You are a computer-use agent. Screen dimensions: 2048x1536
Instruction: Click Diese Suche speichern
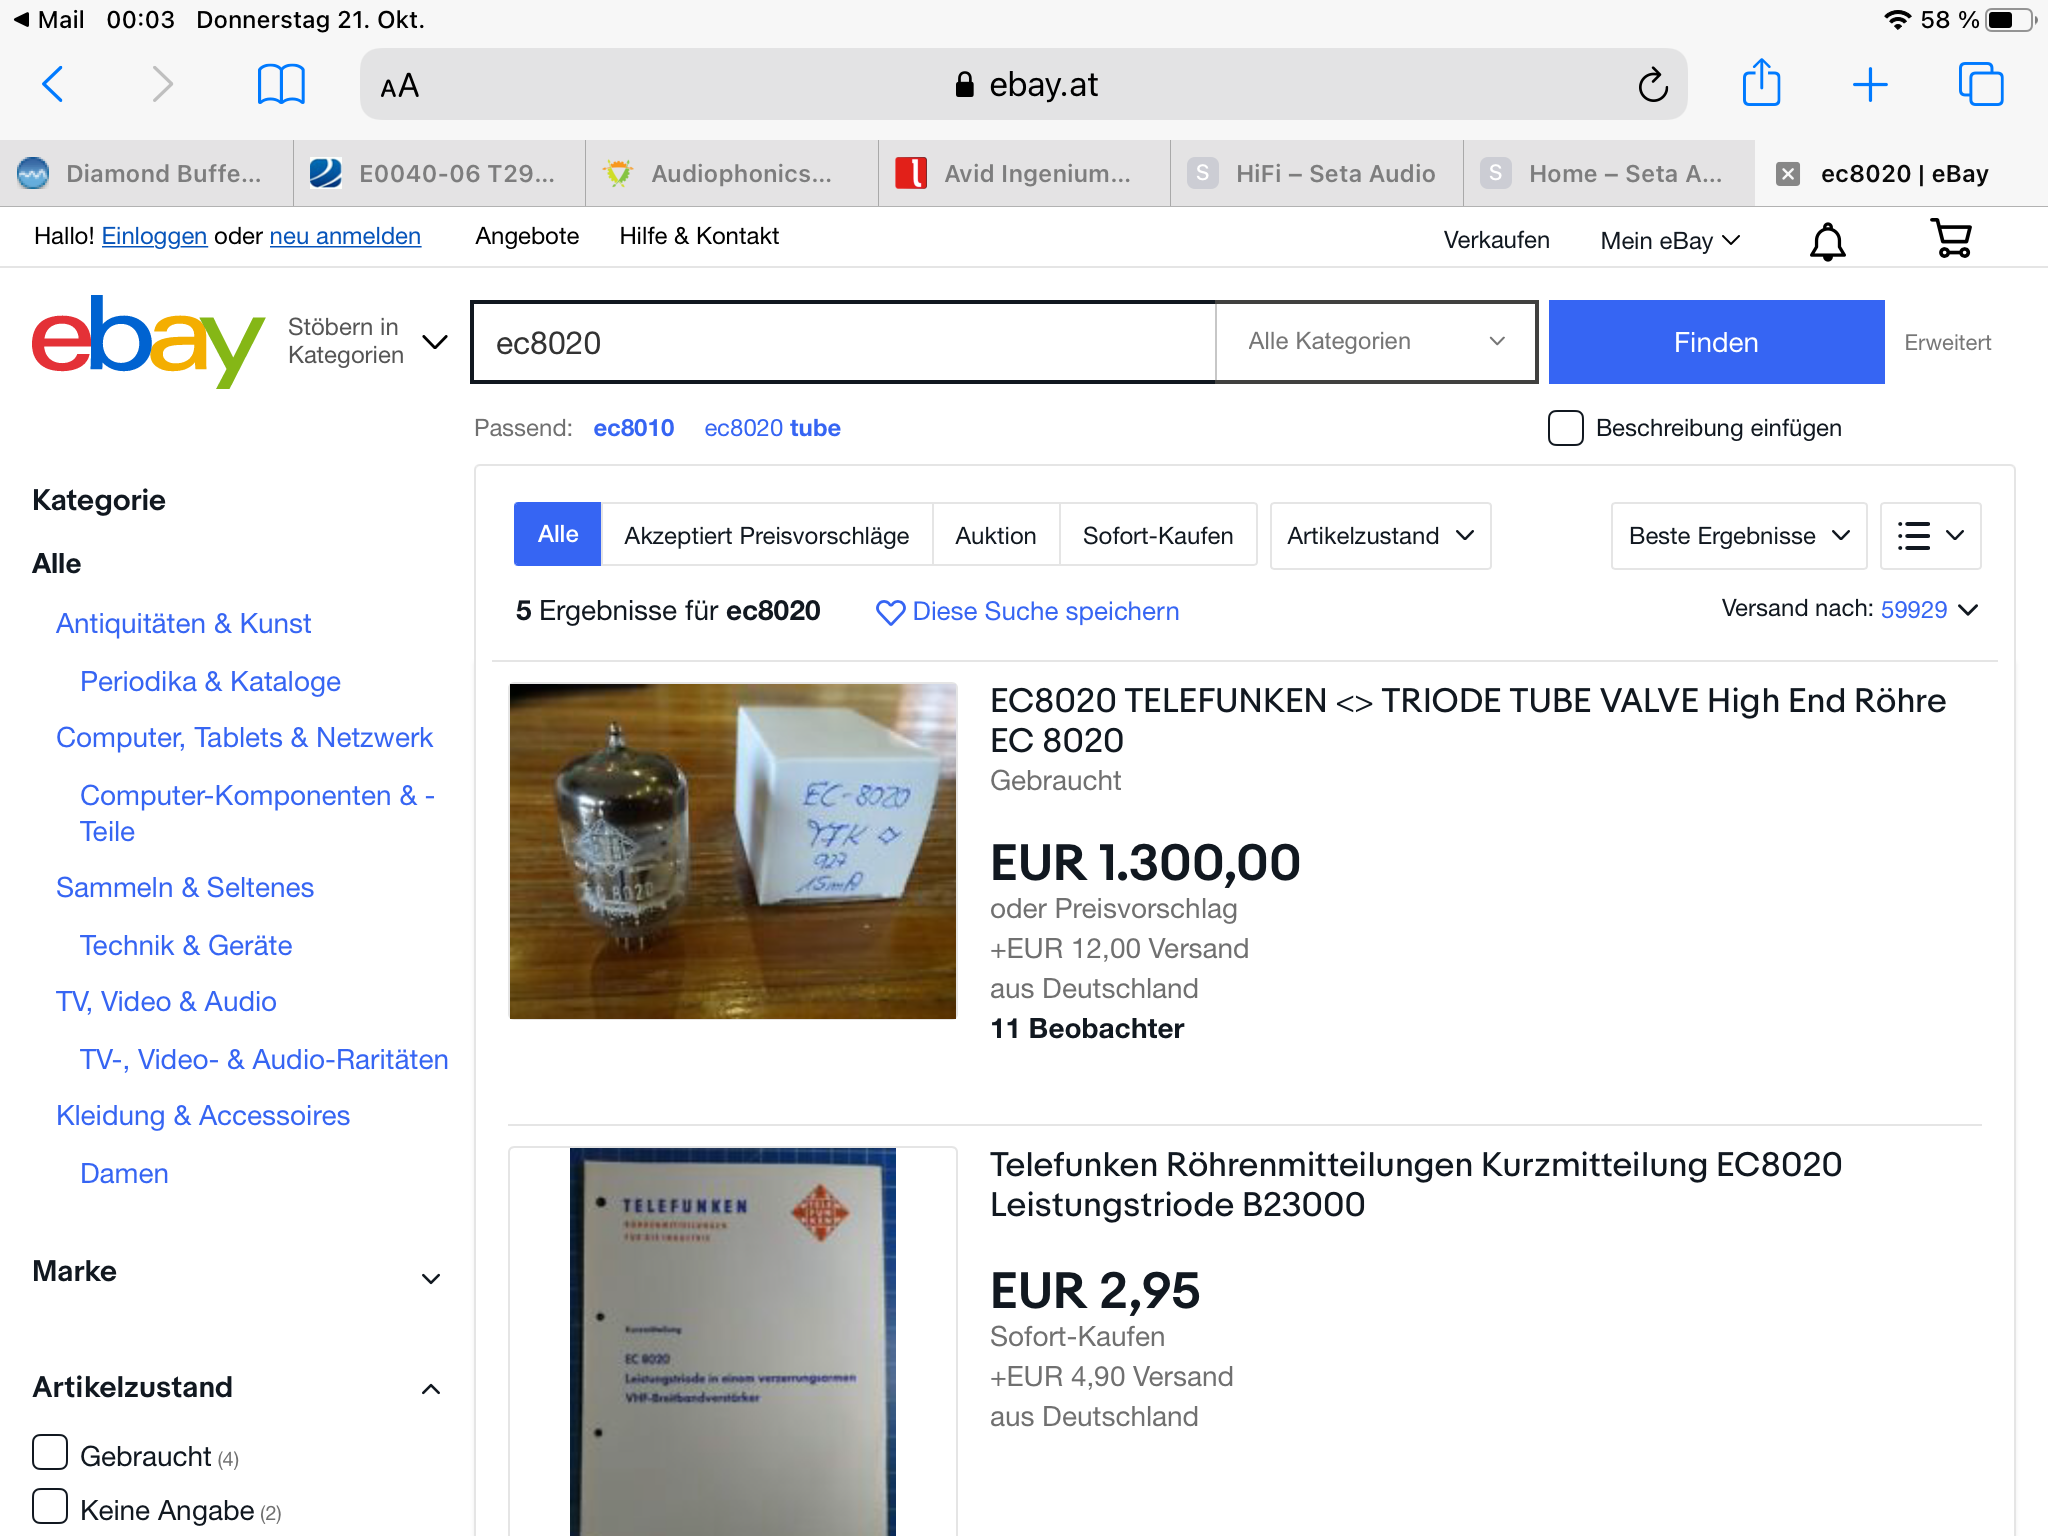[1045, 611]
